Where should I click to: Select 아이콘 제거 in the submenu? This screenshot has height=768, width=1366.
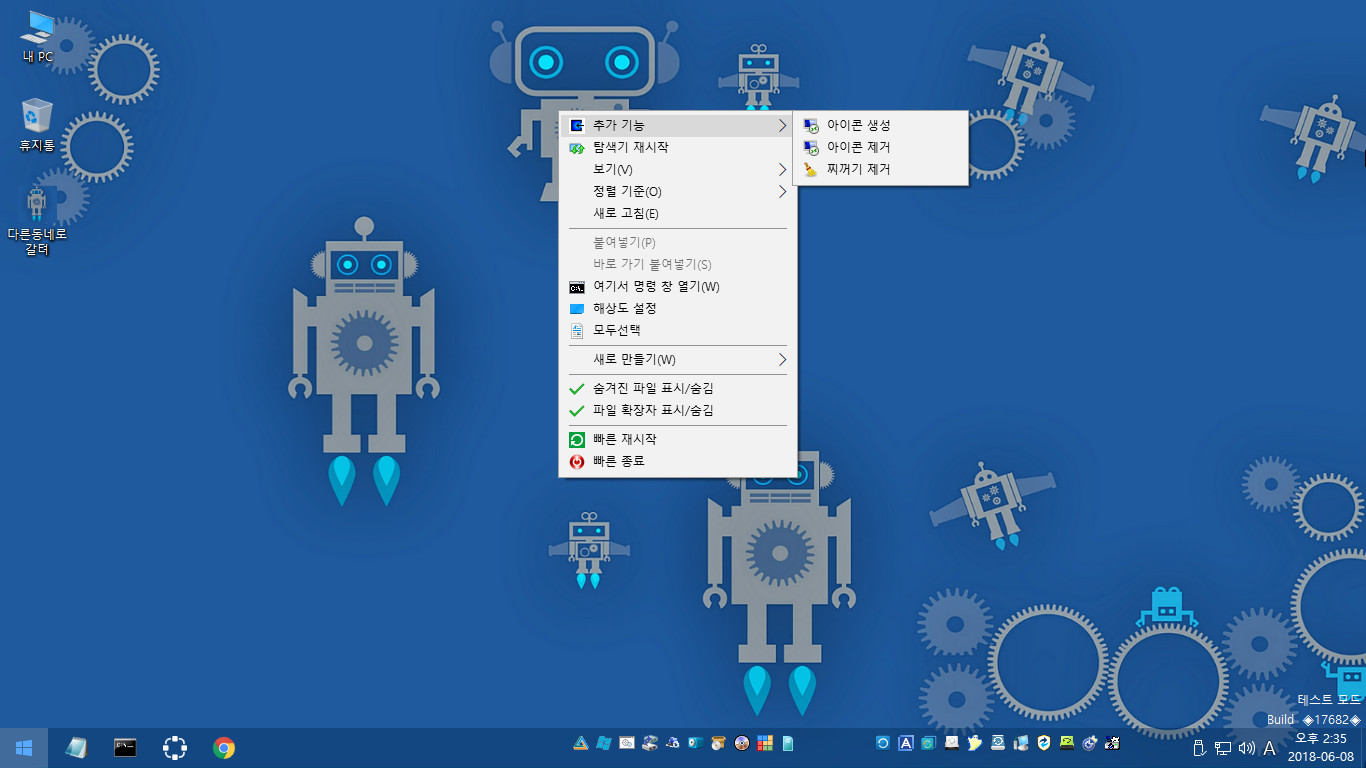pyautogui.click(x=880, y=147)
